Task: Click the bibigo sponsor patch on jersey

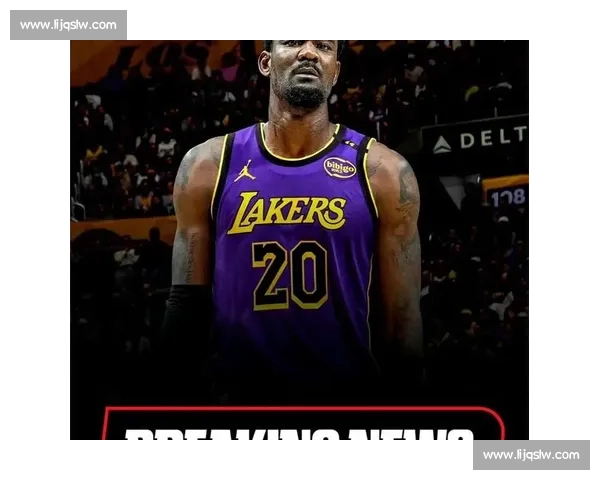Action: pyautogui.click(x=339, y=167)
